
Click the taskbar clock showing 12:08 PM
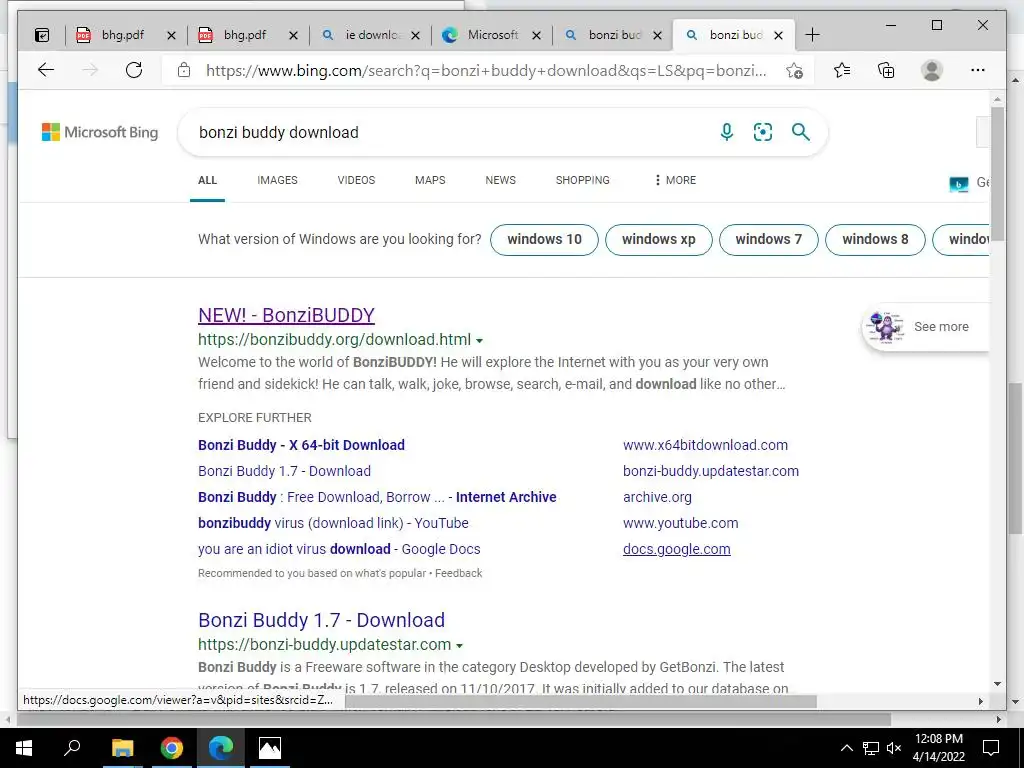click(938, 748)
